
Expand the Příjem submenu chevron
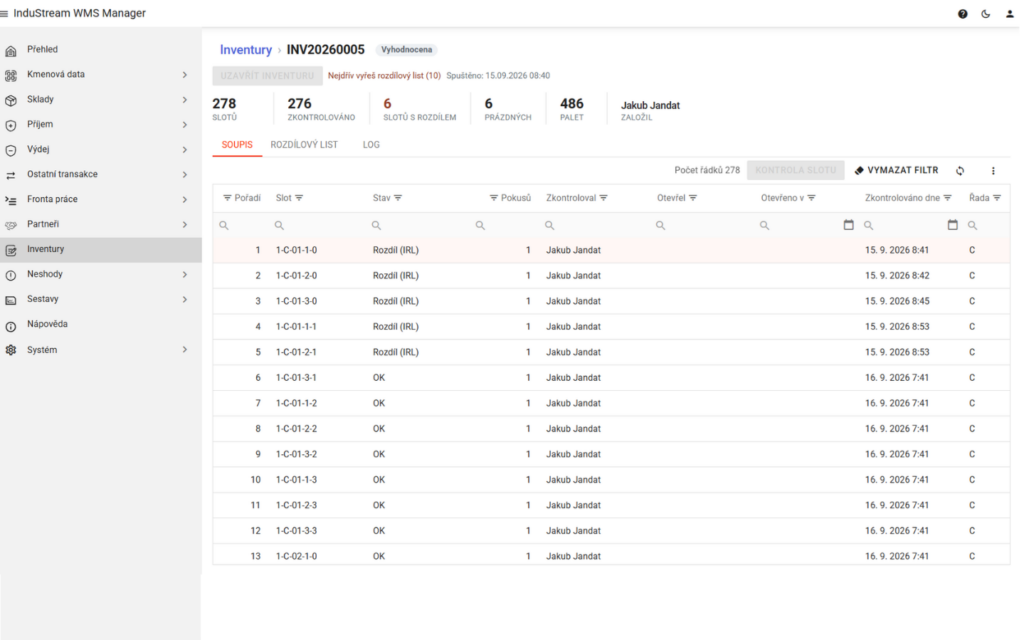coord(185,125)
